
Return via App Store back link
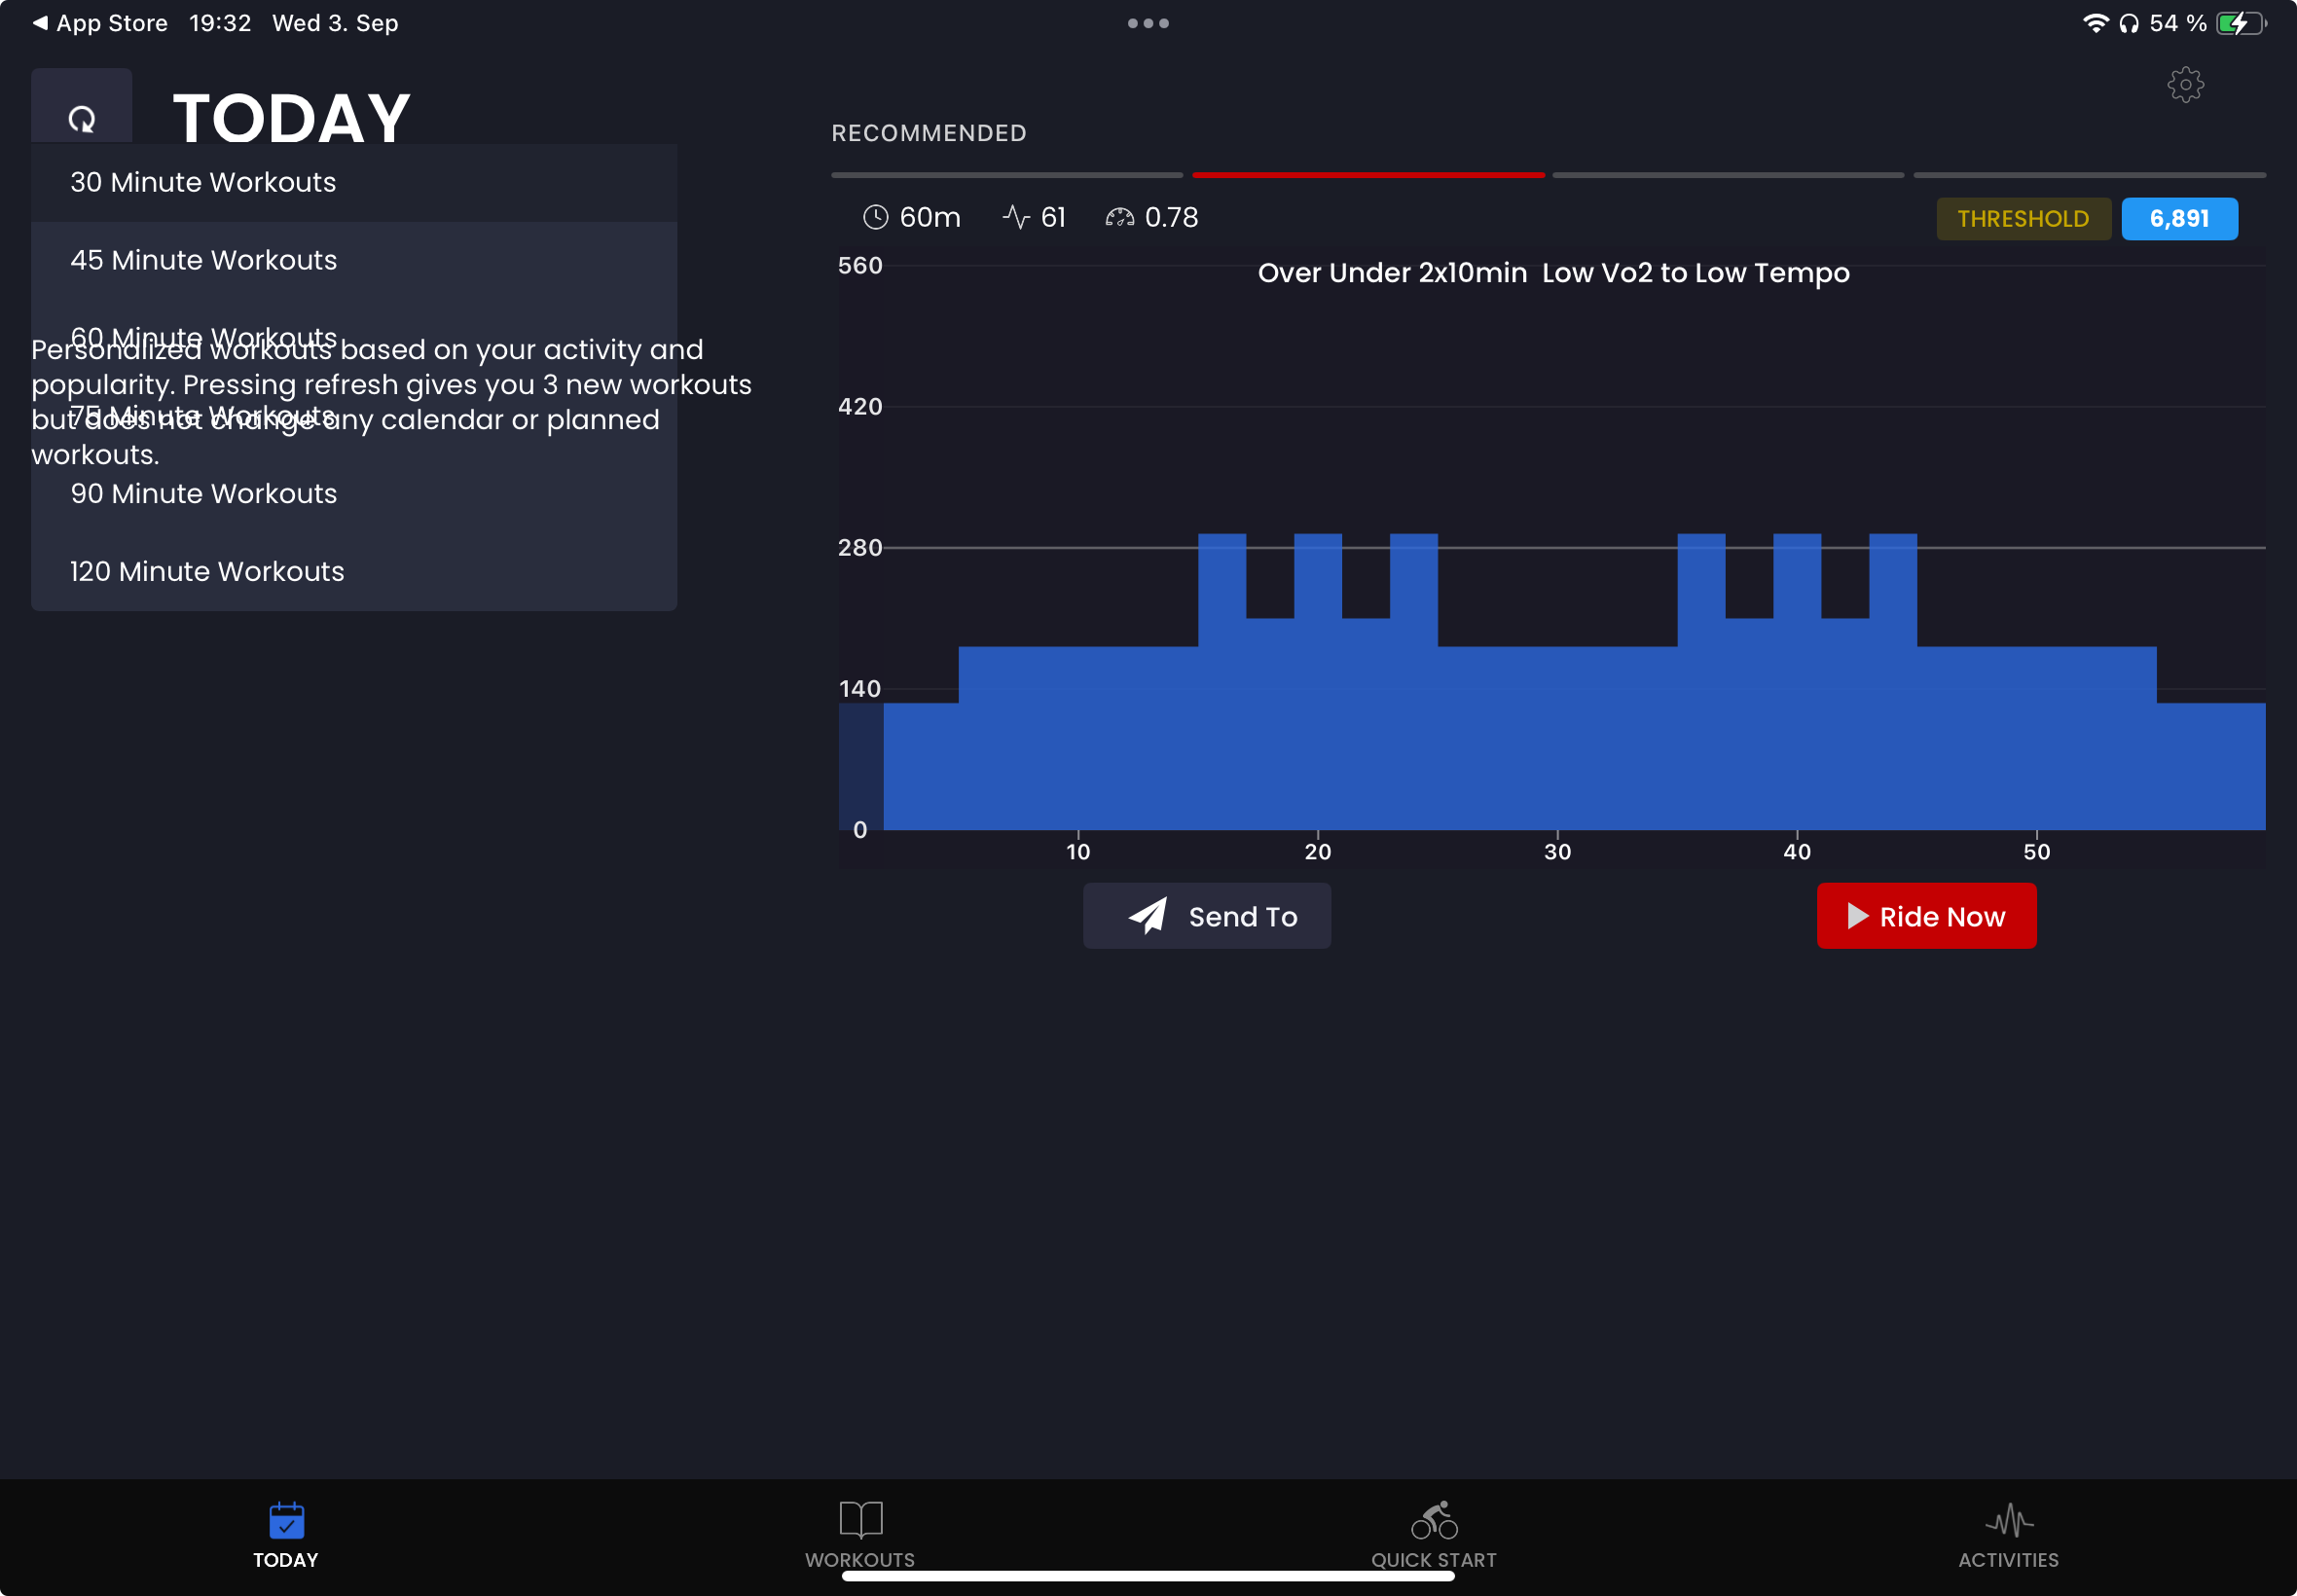coord(100,23)
